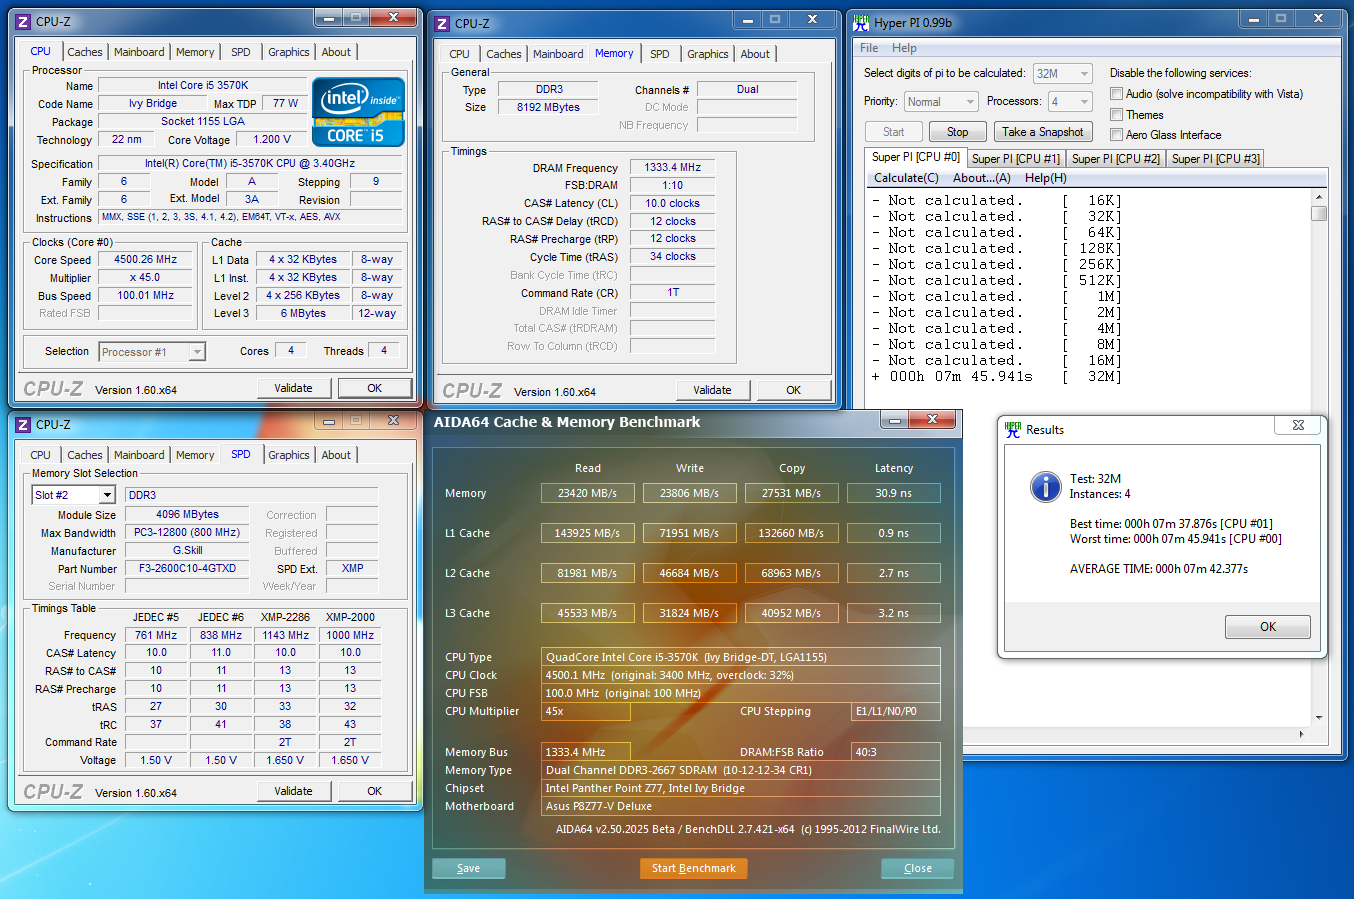Click the CPU-Z title icon in top-left window

(23, 21)
